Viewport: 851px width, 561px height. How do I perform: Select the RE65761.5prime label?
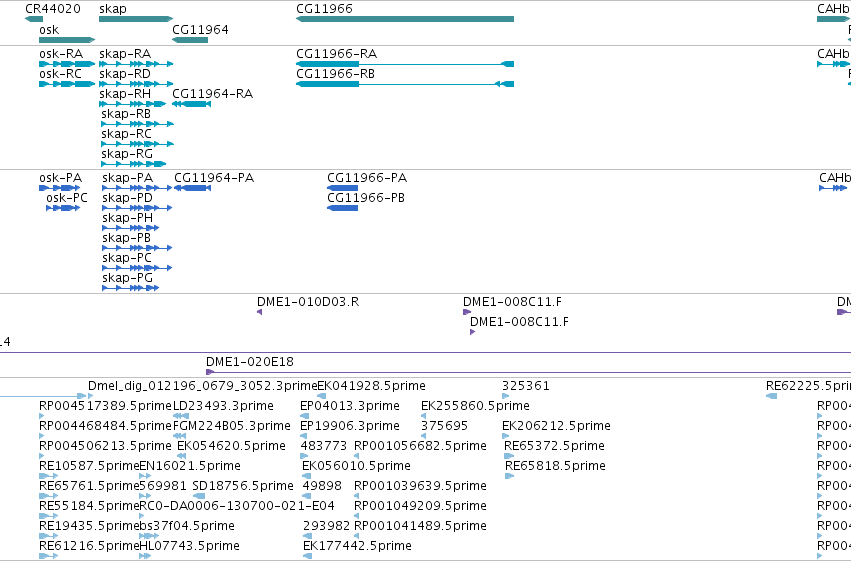click(x=89, y=486)
